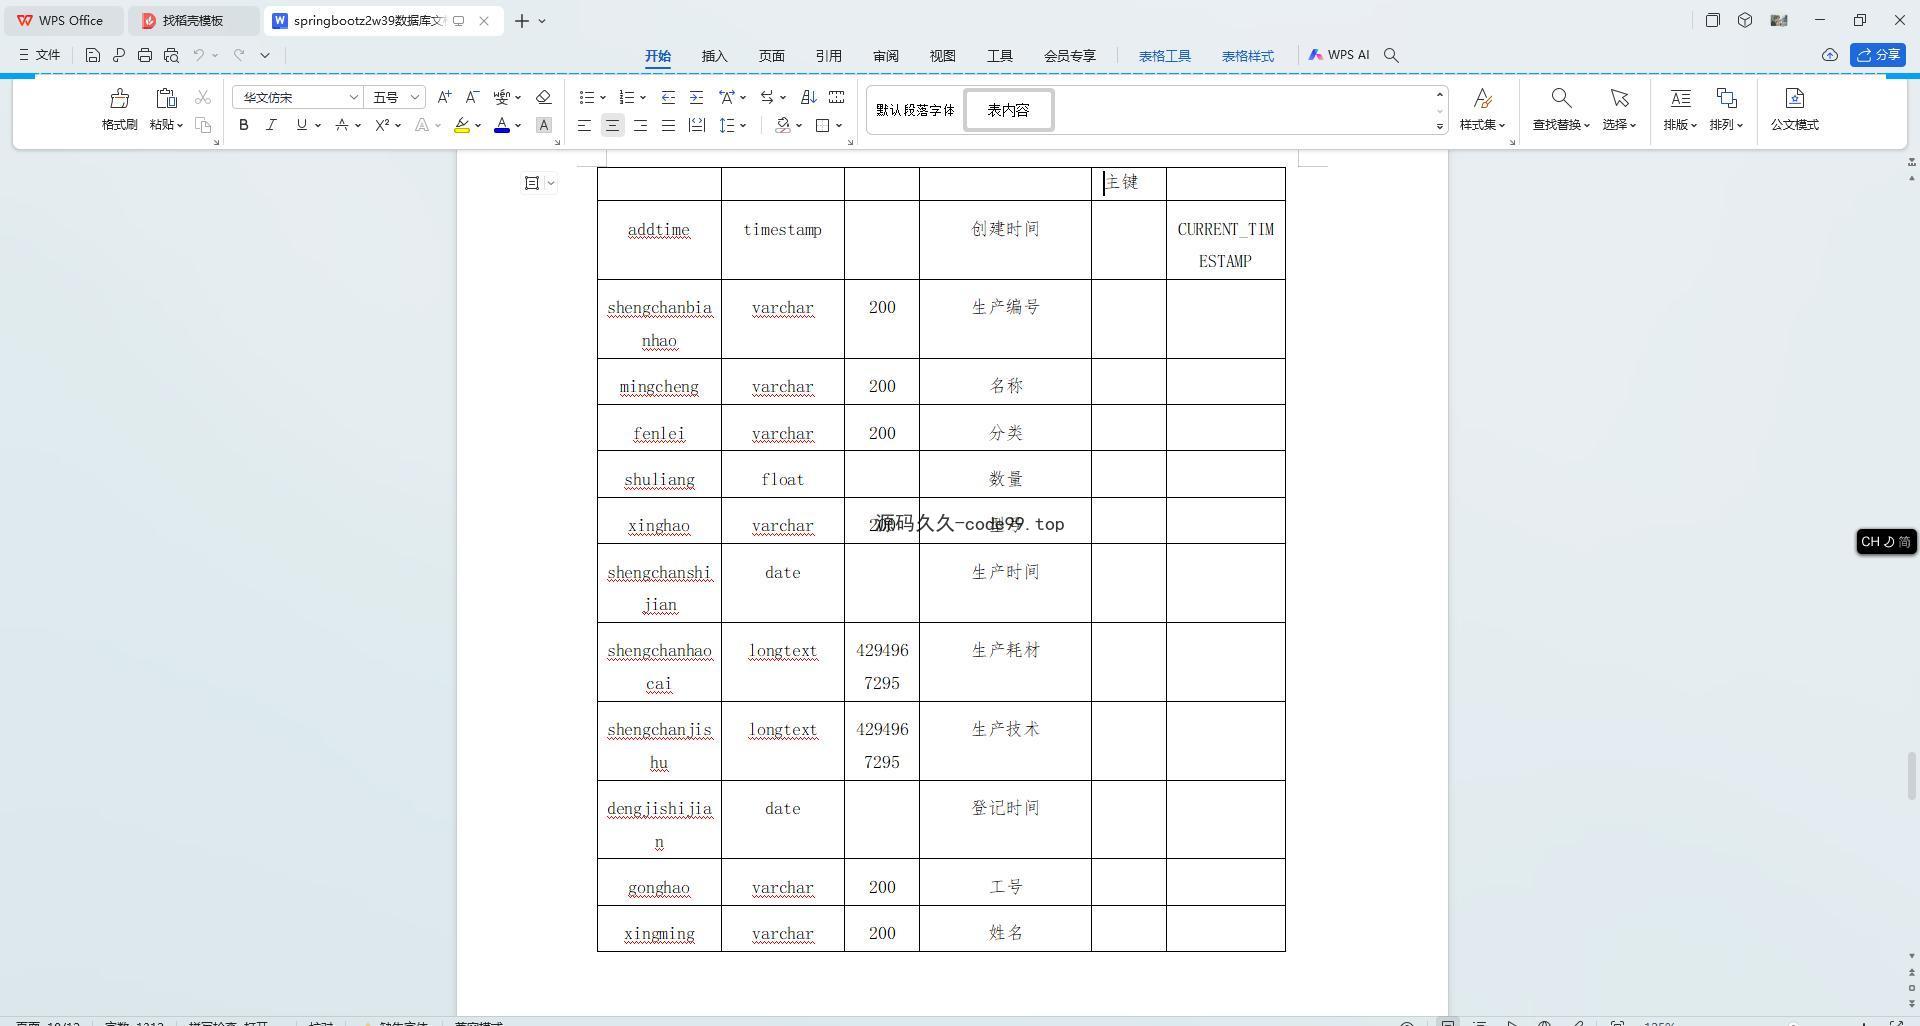This screenshot has height=1026, width=1920.
Task: Toggle center alignment
Action: tap(612, 125)
